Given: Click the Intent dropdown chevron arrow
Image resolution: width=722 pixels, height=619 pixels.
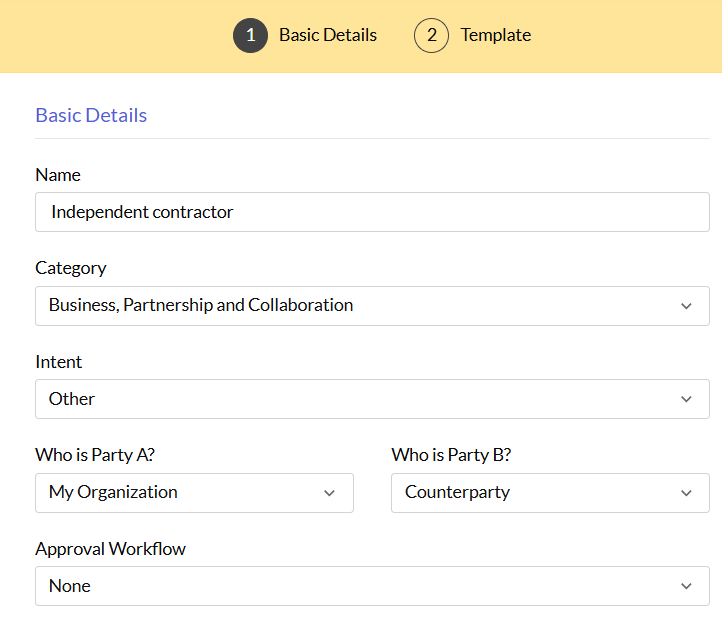Looking at the screenshot, I should [x=686, y=399].
